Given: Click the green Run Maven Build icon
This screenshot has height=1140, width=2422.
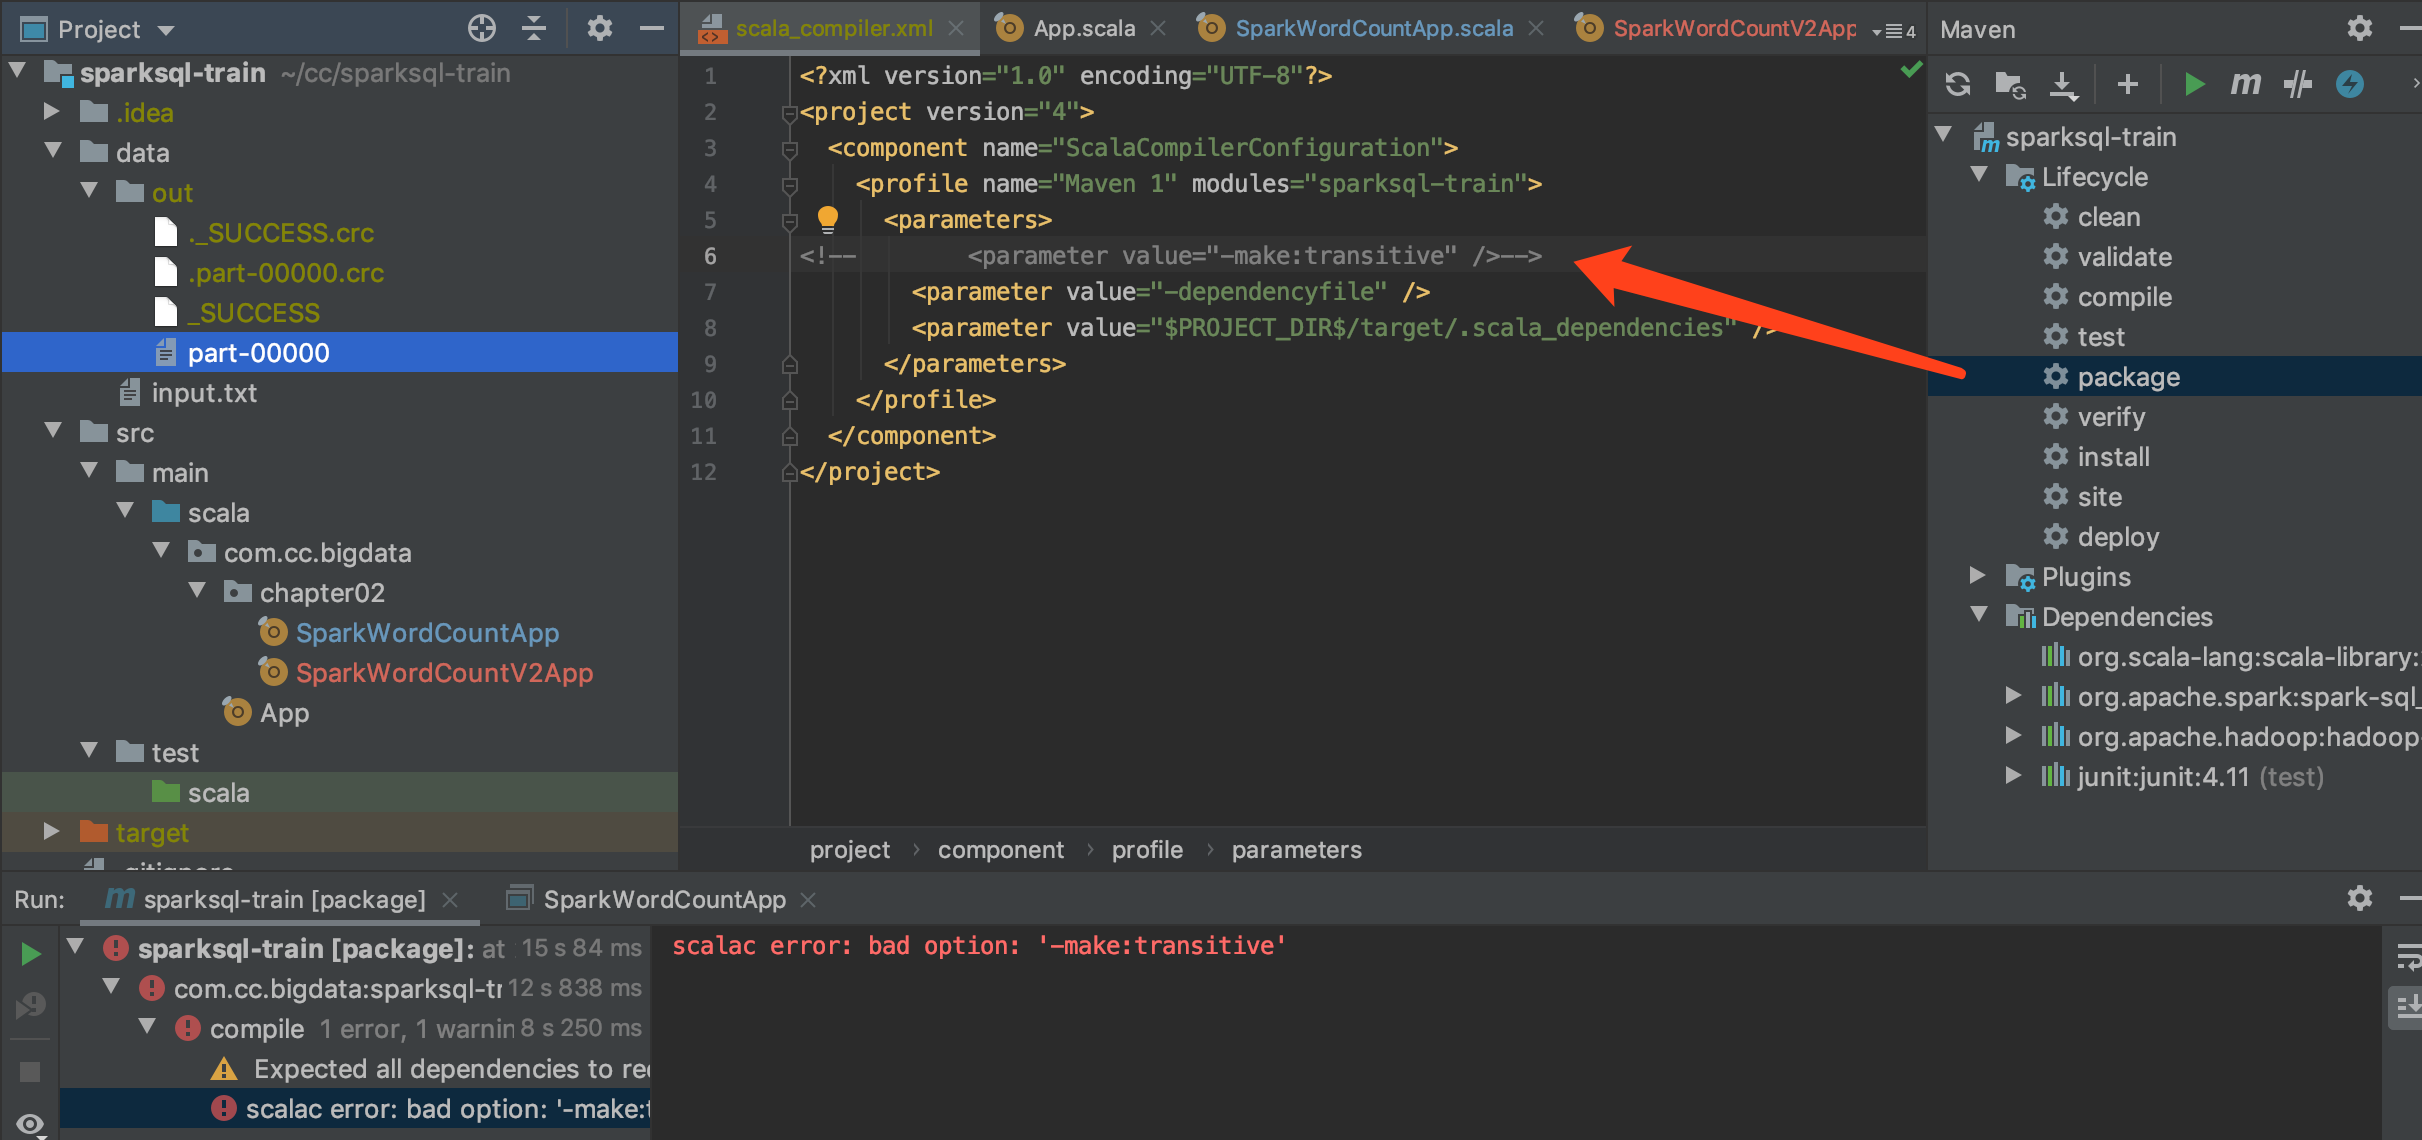Looking at the screenshot, I should 2194,85.
